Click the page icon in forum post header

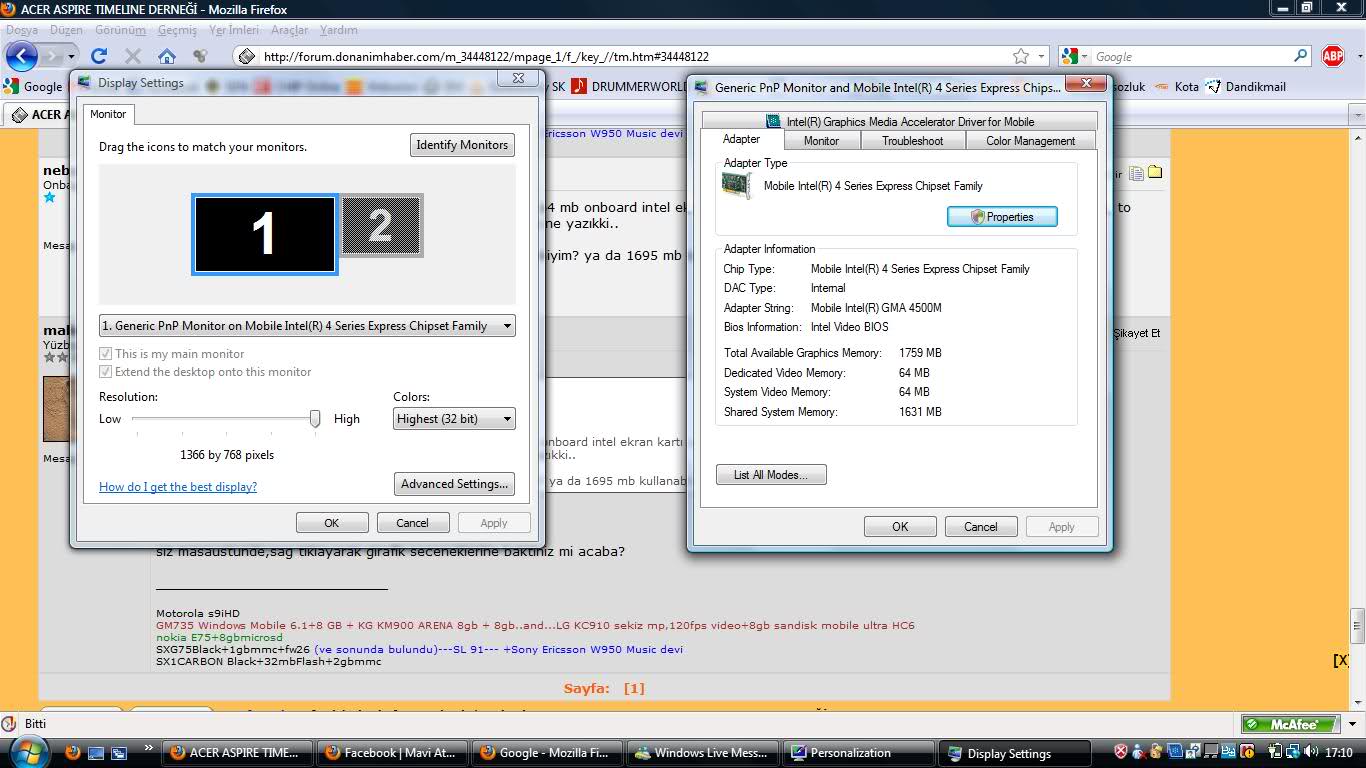(x=1136, y=173)
